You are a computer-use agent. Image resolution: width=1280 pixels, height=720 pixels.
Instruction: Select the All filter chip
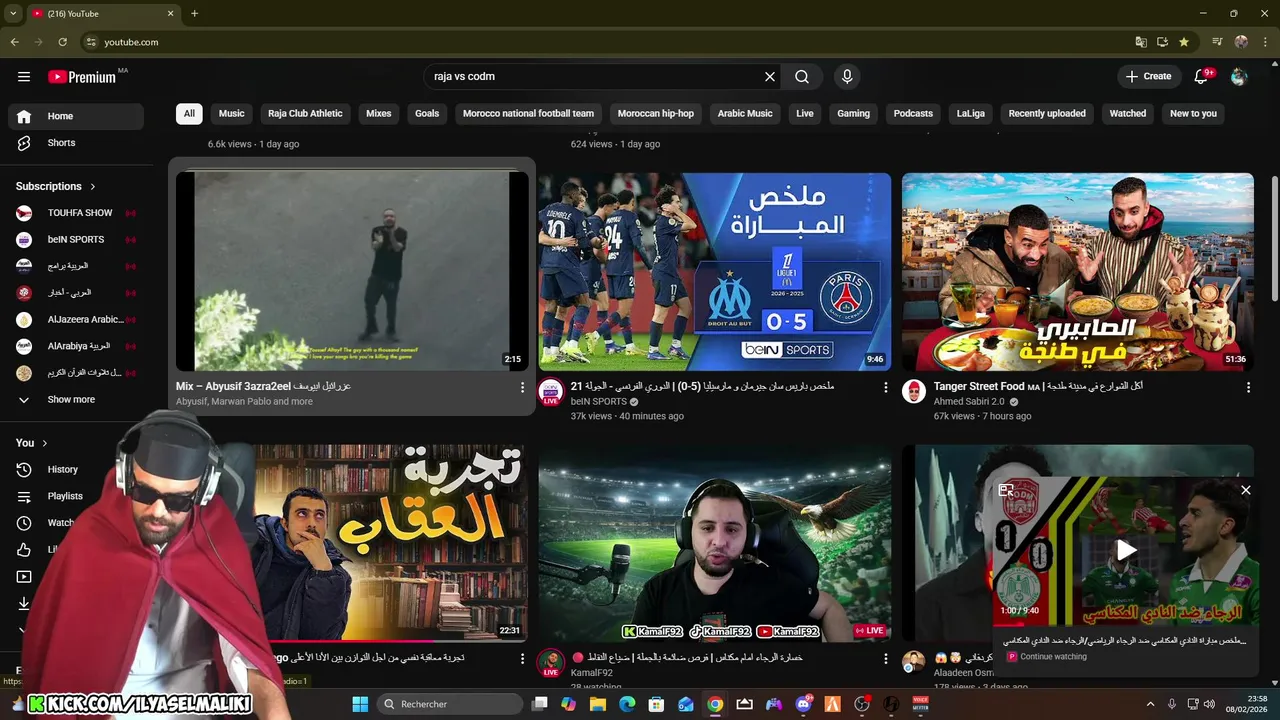(x=189, y=113)
